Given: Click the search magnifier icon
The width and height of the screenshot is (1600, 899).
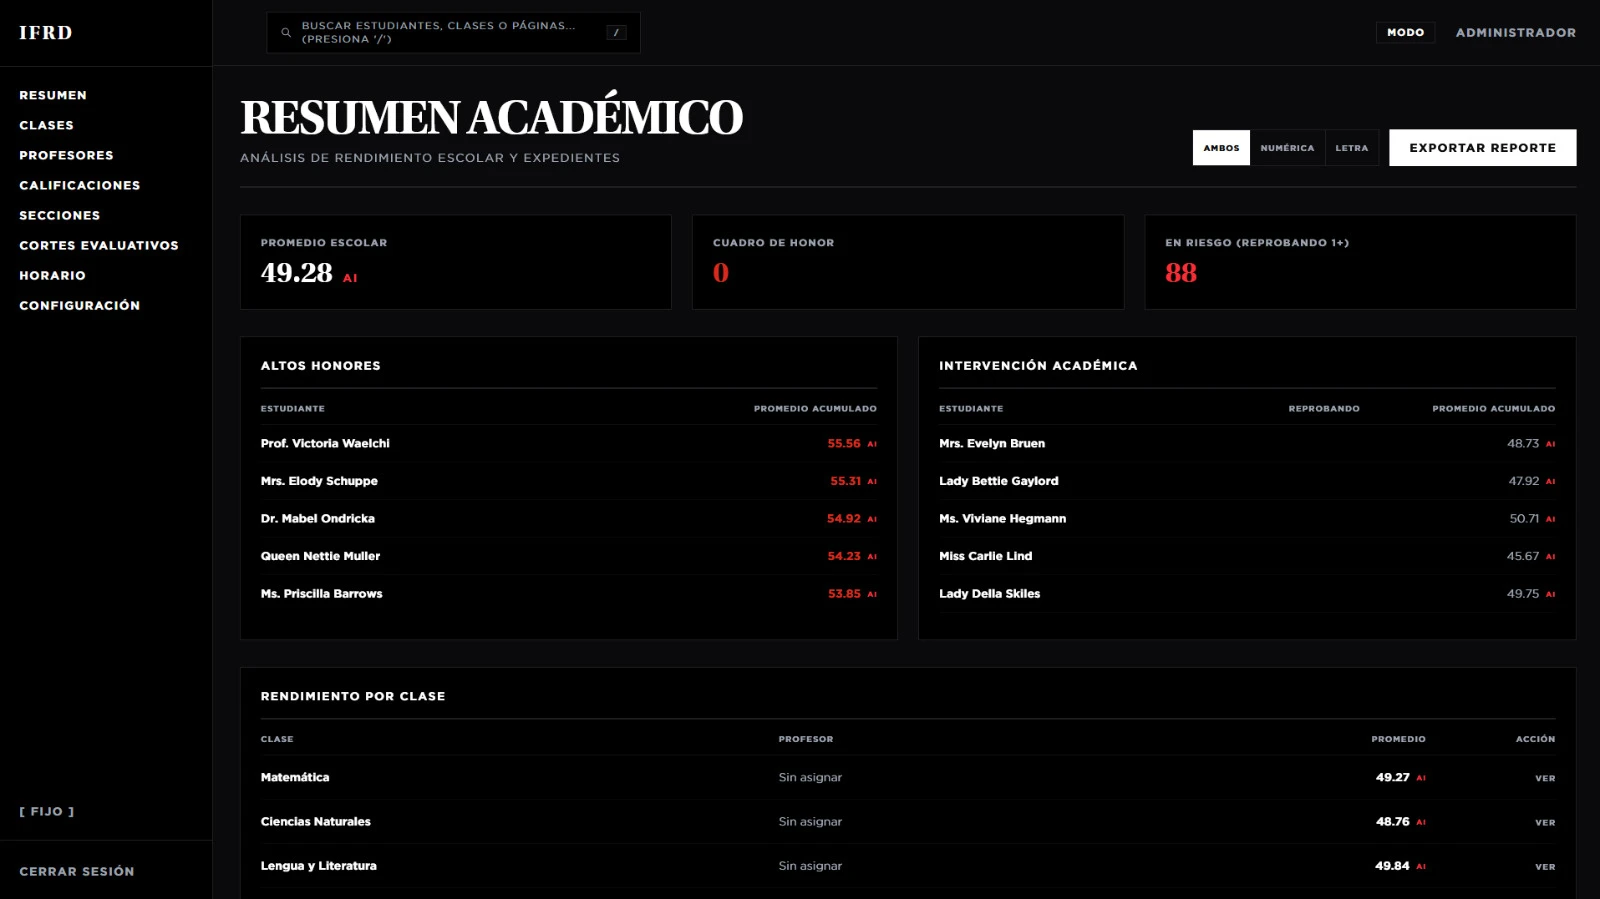Looking at the screenshot, I should [x=286, y=33].
